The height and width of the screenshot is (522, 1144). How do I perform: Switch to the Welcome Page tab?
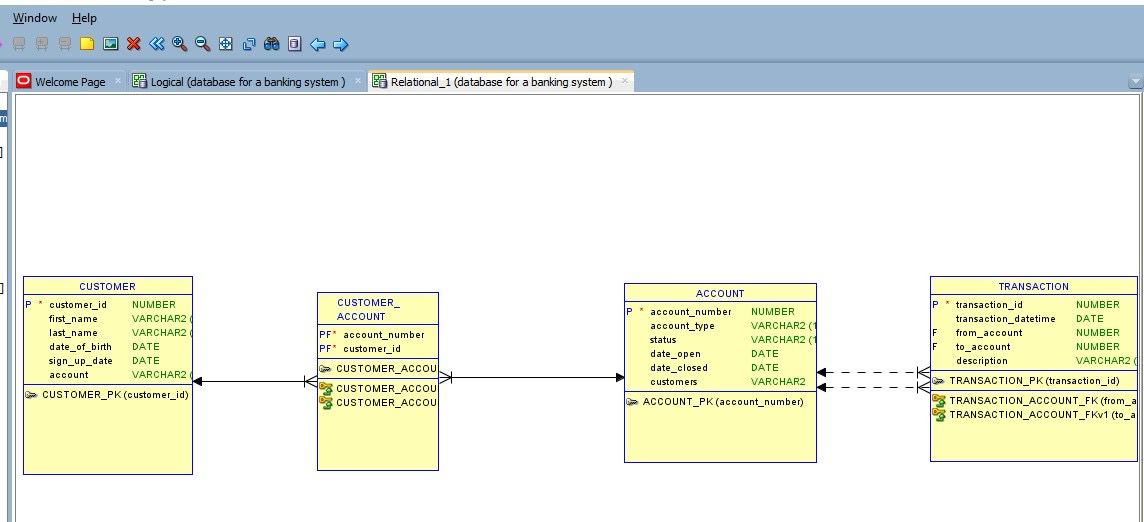tap(69, 82)
